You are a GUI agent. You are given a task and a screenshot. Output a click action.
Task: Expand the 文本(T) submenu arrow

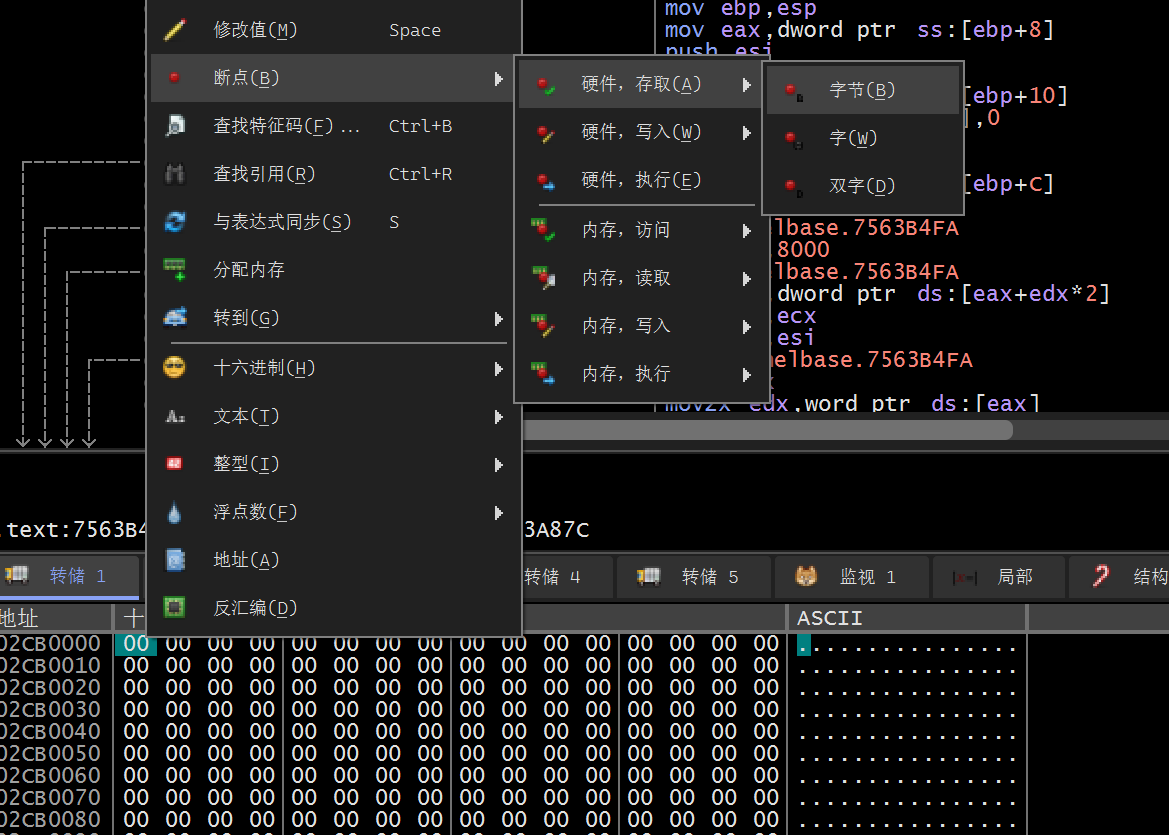coord(498,417)
